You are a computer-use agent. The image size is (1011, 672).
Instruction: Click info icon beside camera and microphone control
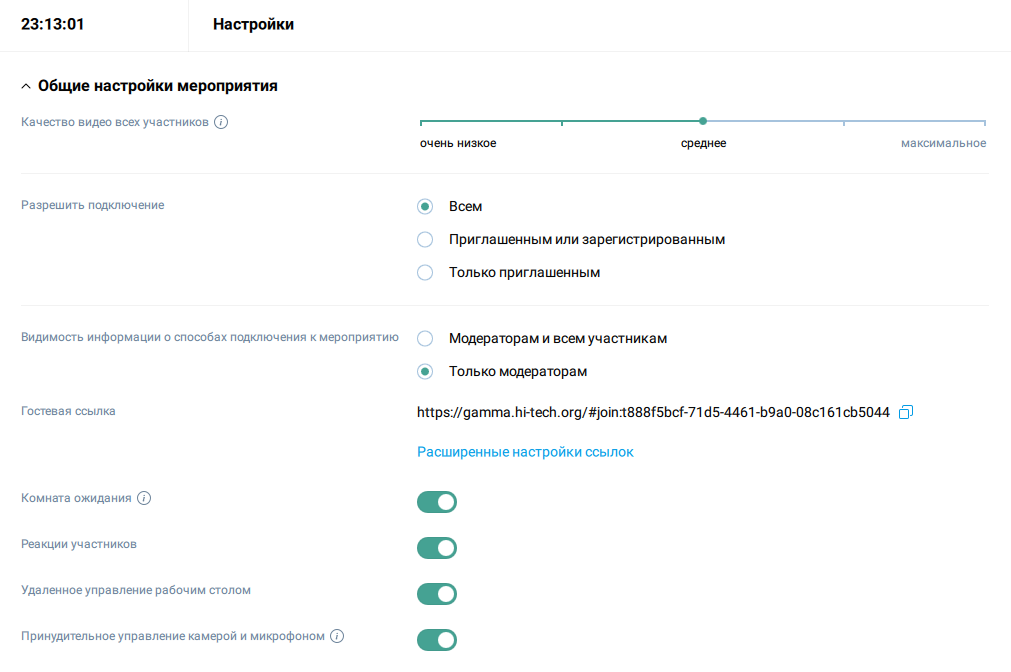coord(337,636)
